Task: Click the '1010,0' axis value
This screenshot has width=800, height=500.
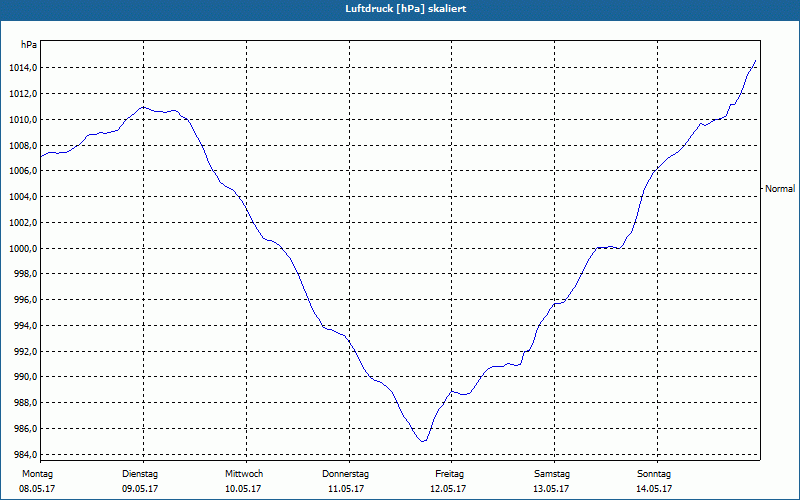Action: click(x=22, y=120)
